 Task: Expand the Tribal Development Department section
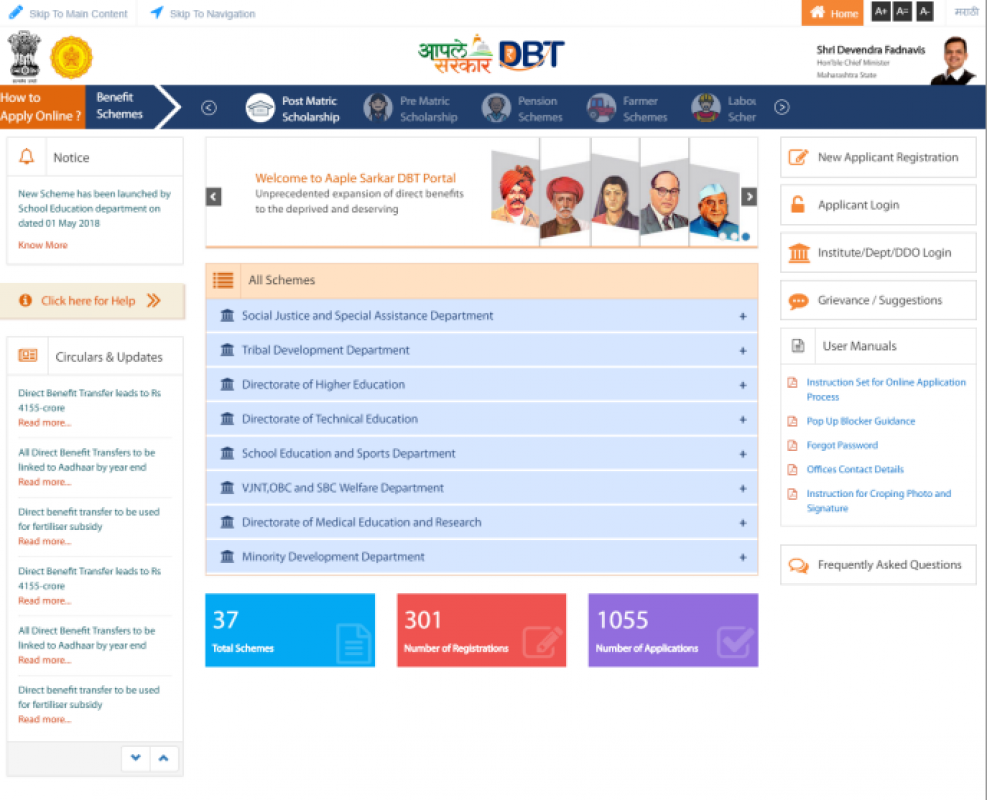coord(742,351)
